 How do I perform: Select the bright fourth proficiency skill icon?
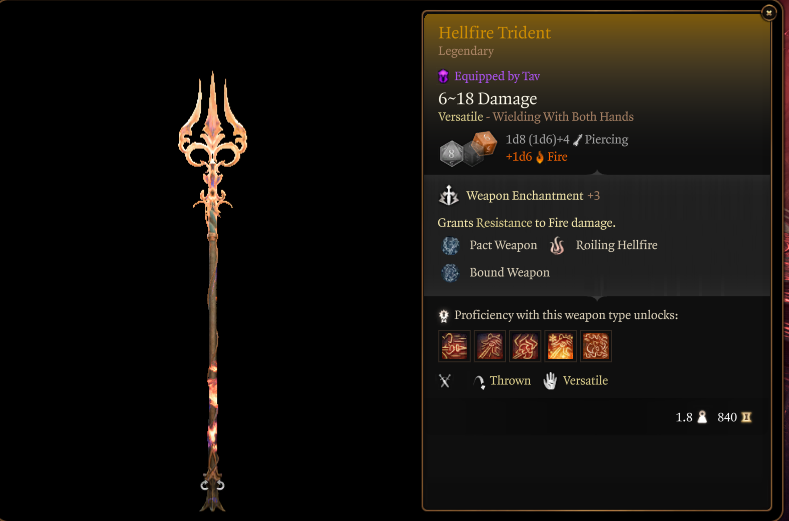click(x=560, y=346)
